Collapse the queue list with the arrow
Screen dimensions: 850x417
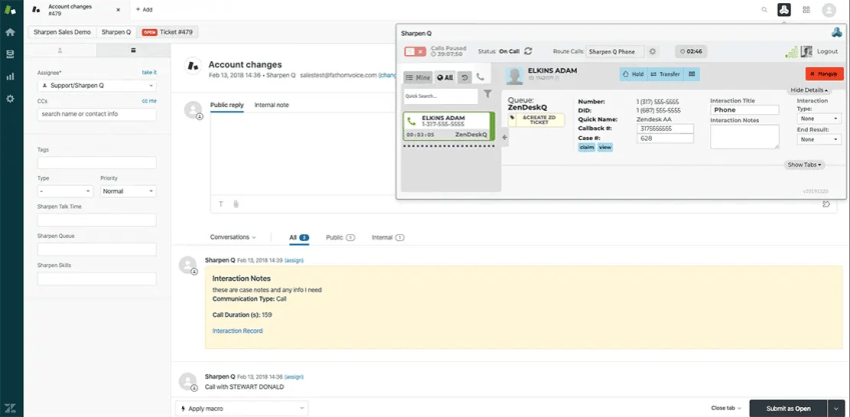pyautogui.click(x=505, y=137)
